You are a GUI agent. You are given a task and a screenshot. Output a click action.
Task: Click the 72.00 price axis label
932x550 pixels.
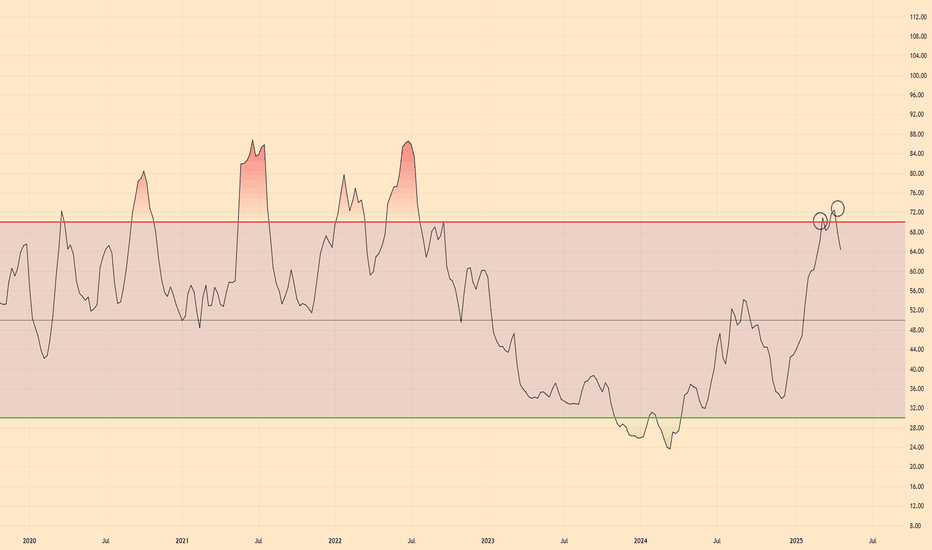(918, 212)
